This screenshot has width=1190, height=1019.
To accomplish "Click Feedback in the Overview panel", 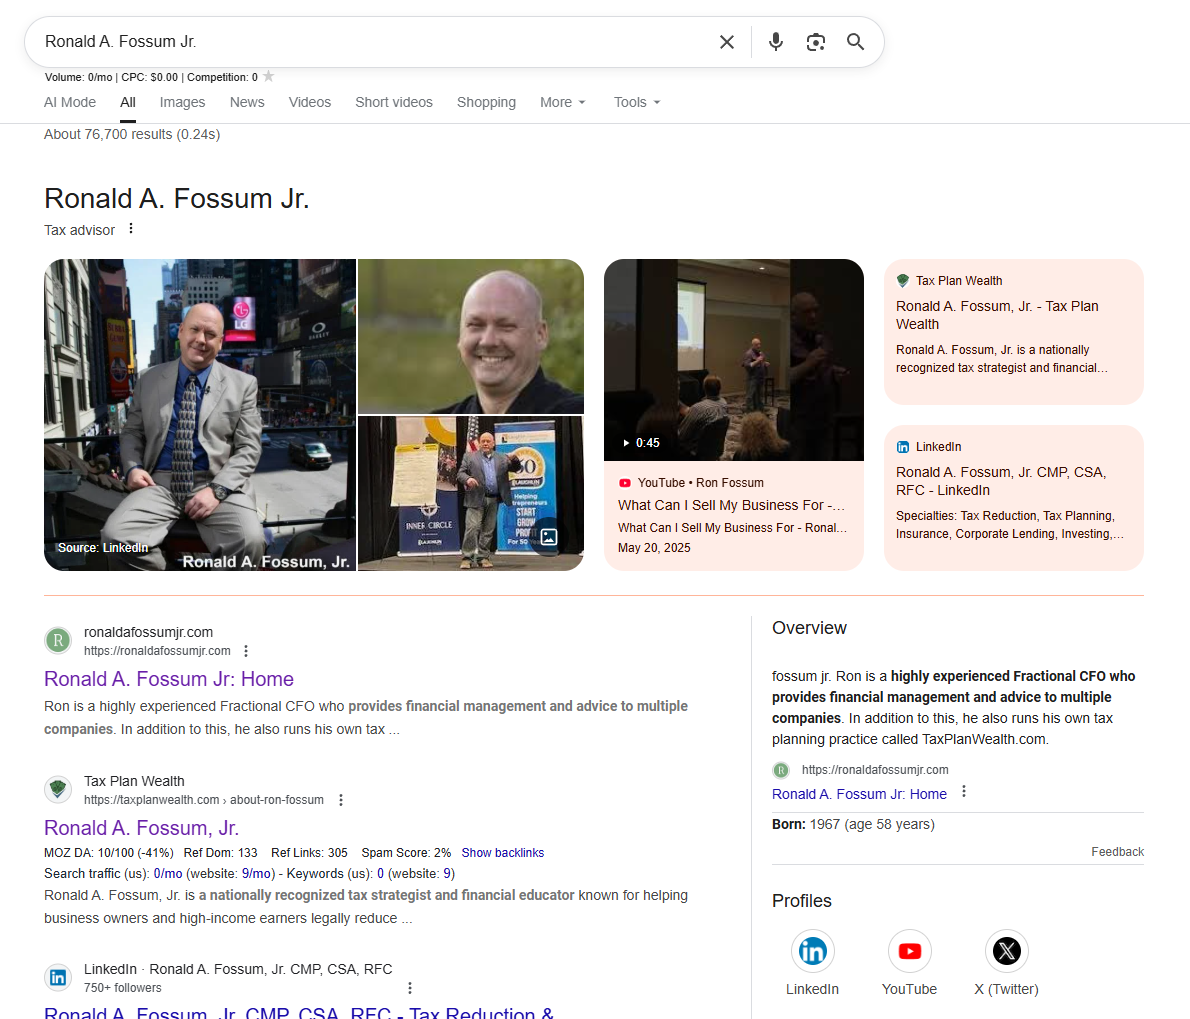I will click(1117, 852).
